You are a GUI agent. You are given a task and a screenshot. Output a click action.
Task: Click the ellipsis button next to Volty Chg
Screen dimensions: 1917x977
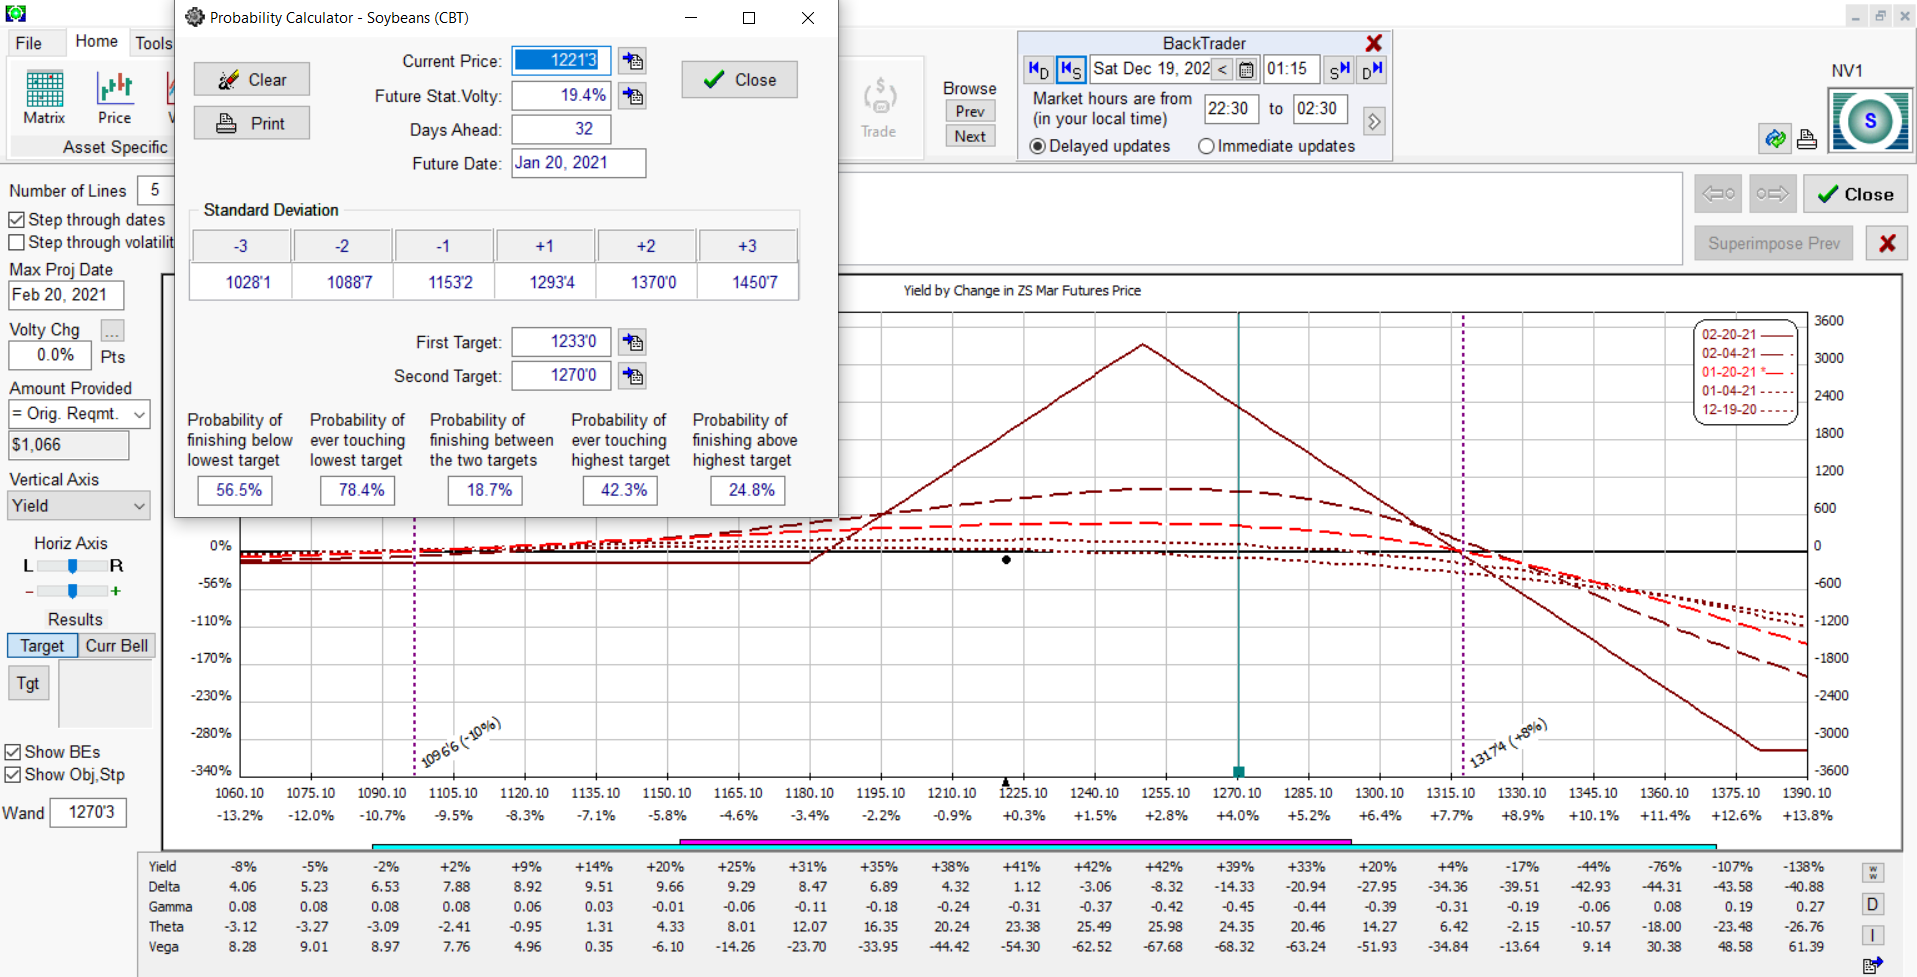112,330
